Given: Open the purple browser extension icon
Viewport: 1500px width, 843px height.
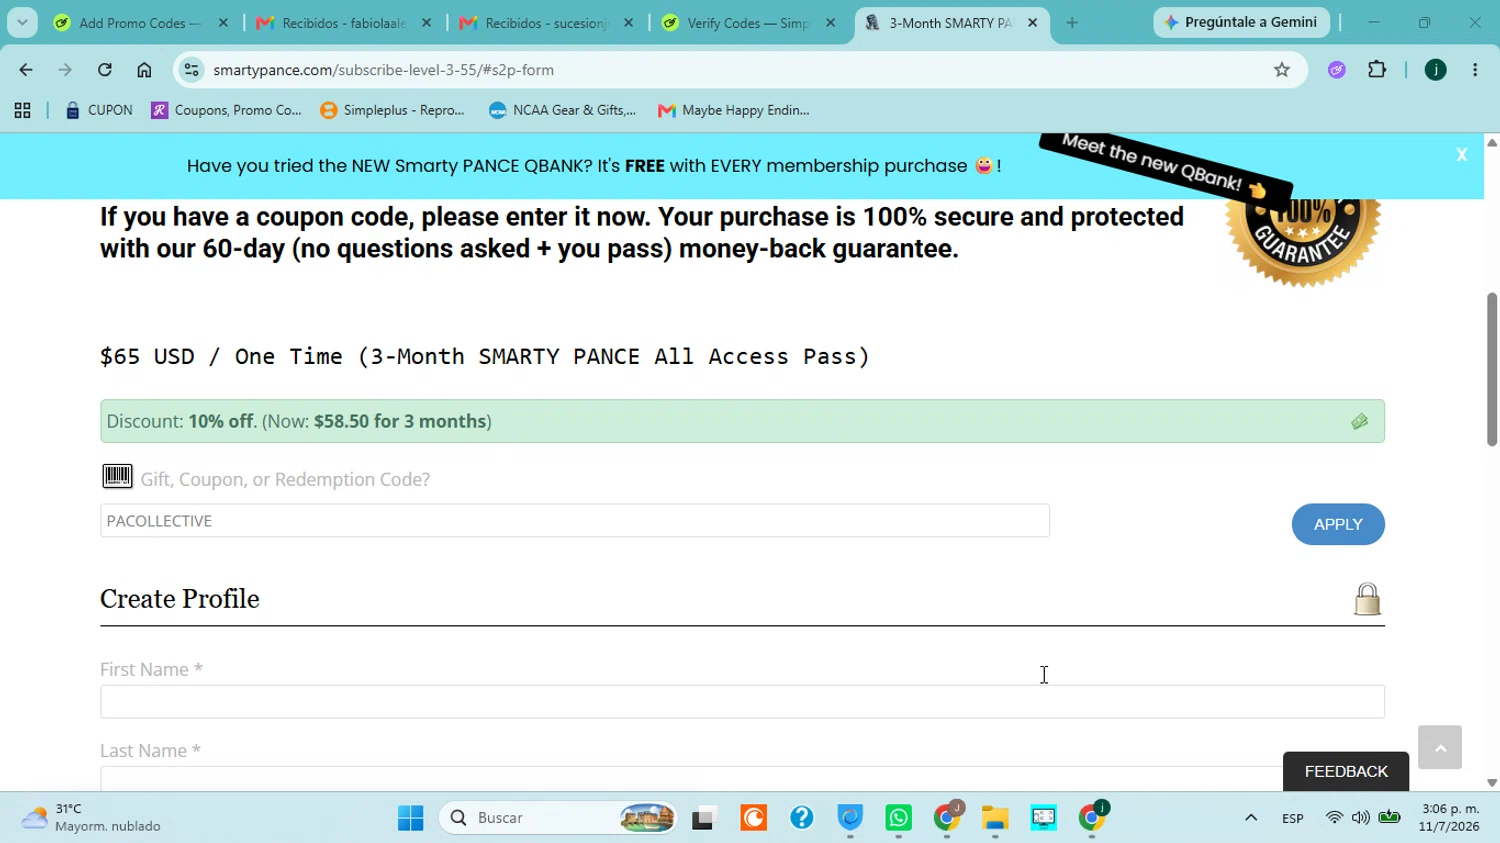Looking at the screenshot, I should pyautogui.click(x=1337, y=70).
